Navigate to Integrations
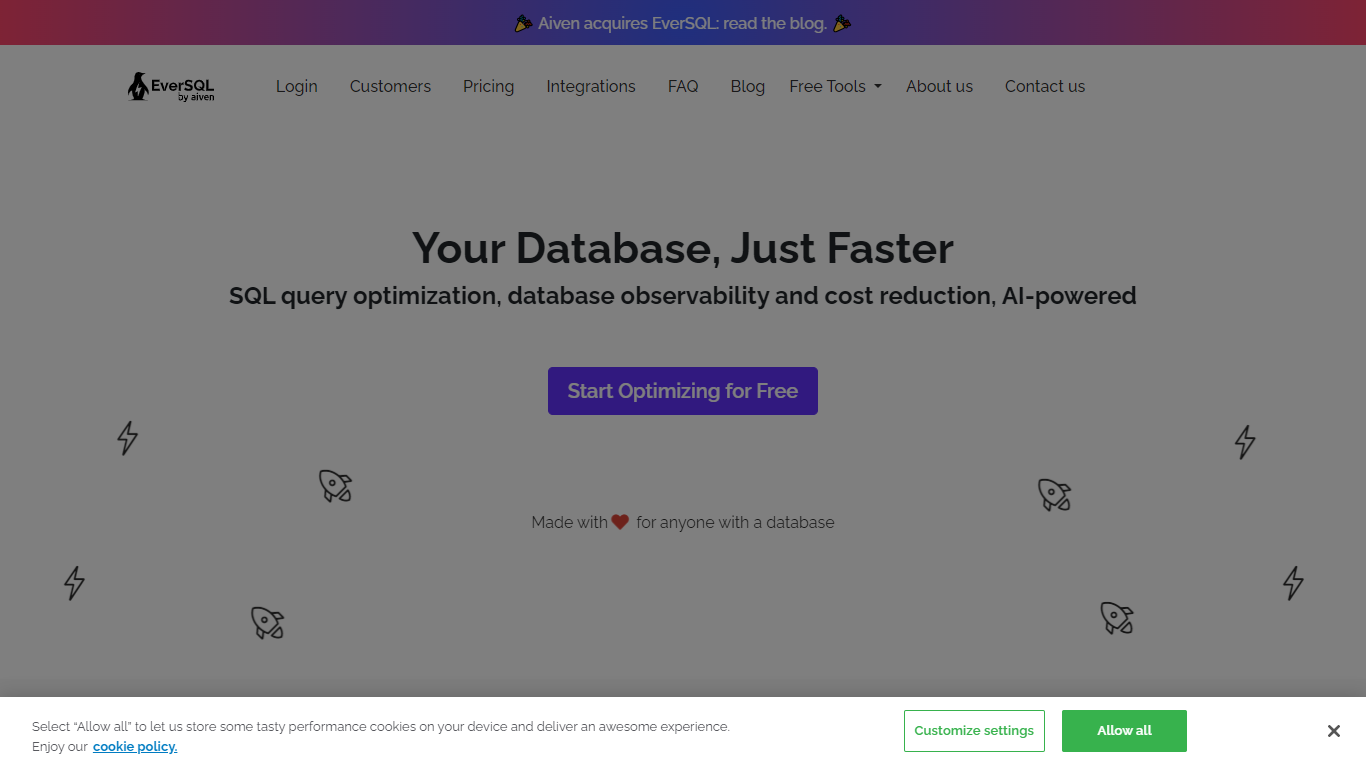Viewport: 1366px width, 768px height. click(x=591, y=86)
